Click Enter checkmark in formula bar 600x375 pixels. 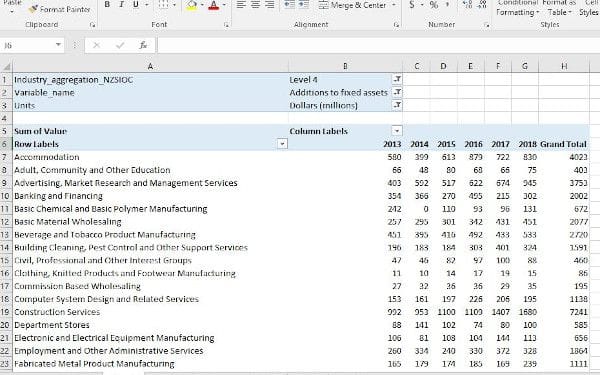[120, 45]
